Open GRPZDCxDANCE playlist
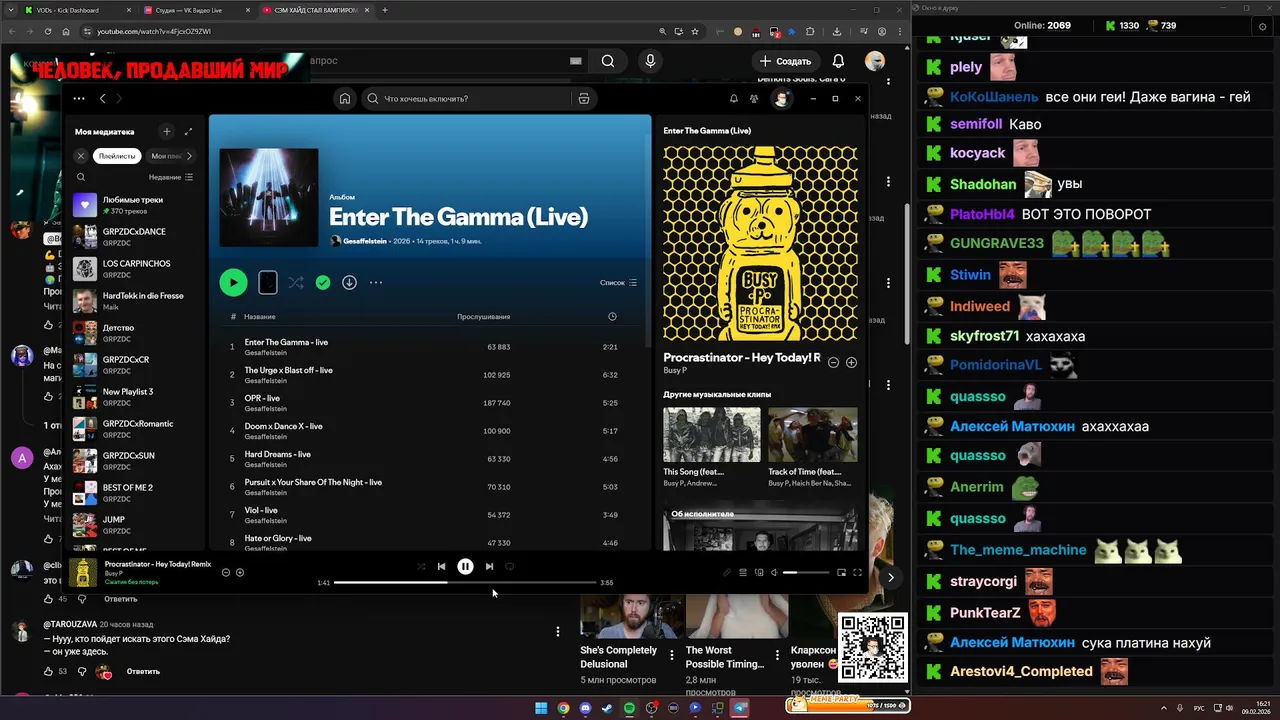This screenshot has width=1280, height=720. tap(135, 237)
